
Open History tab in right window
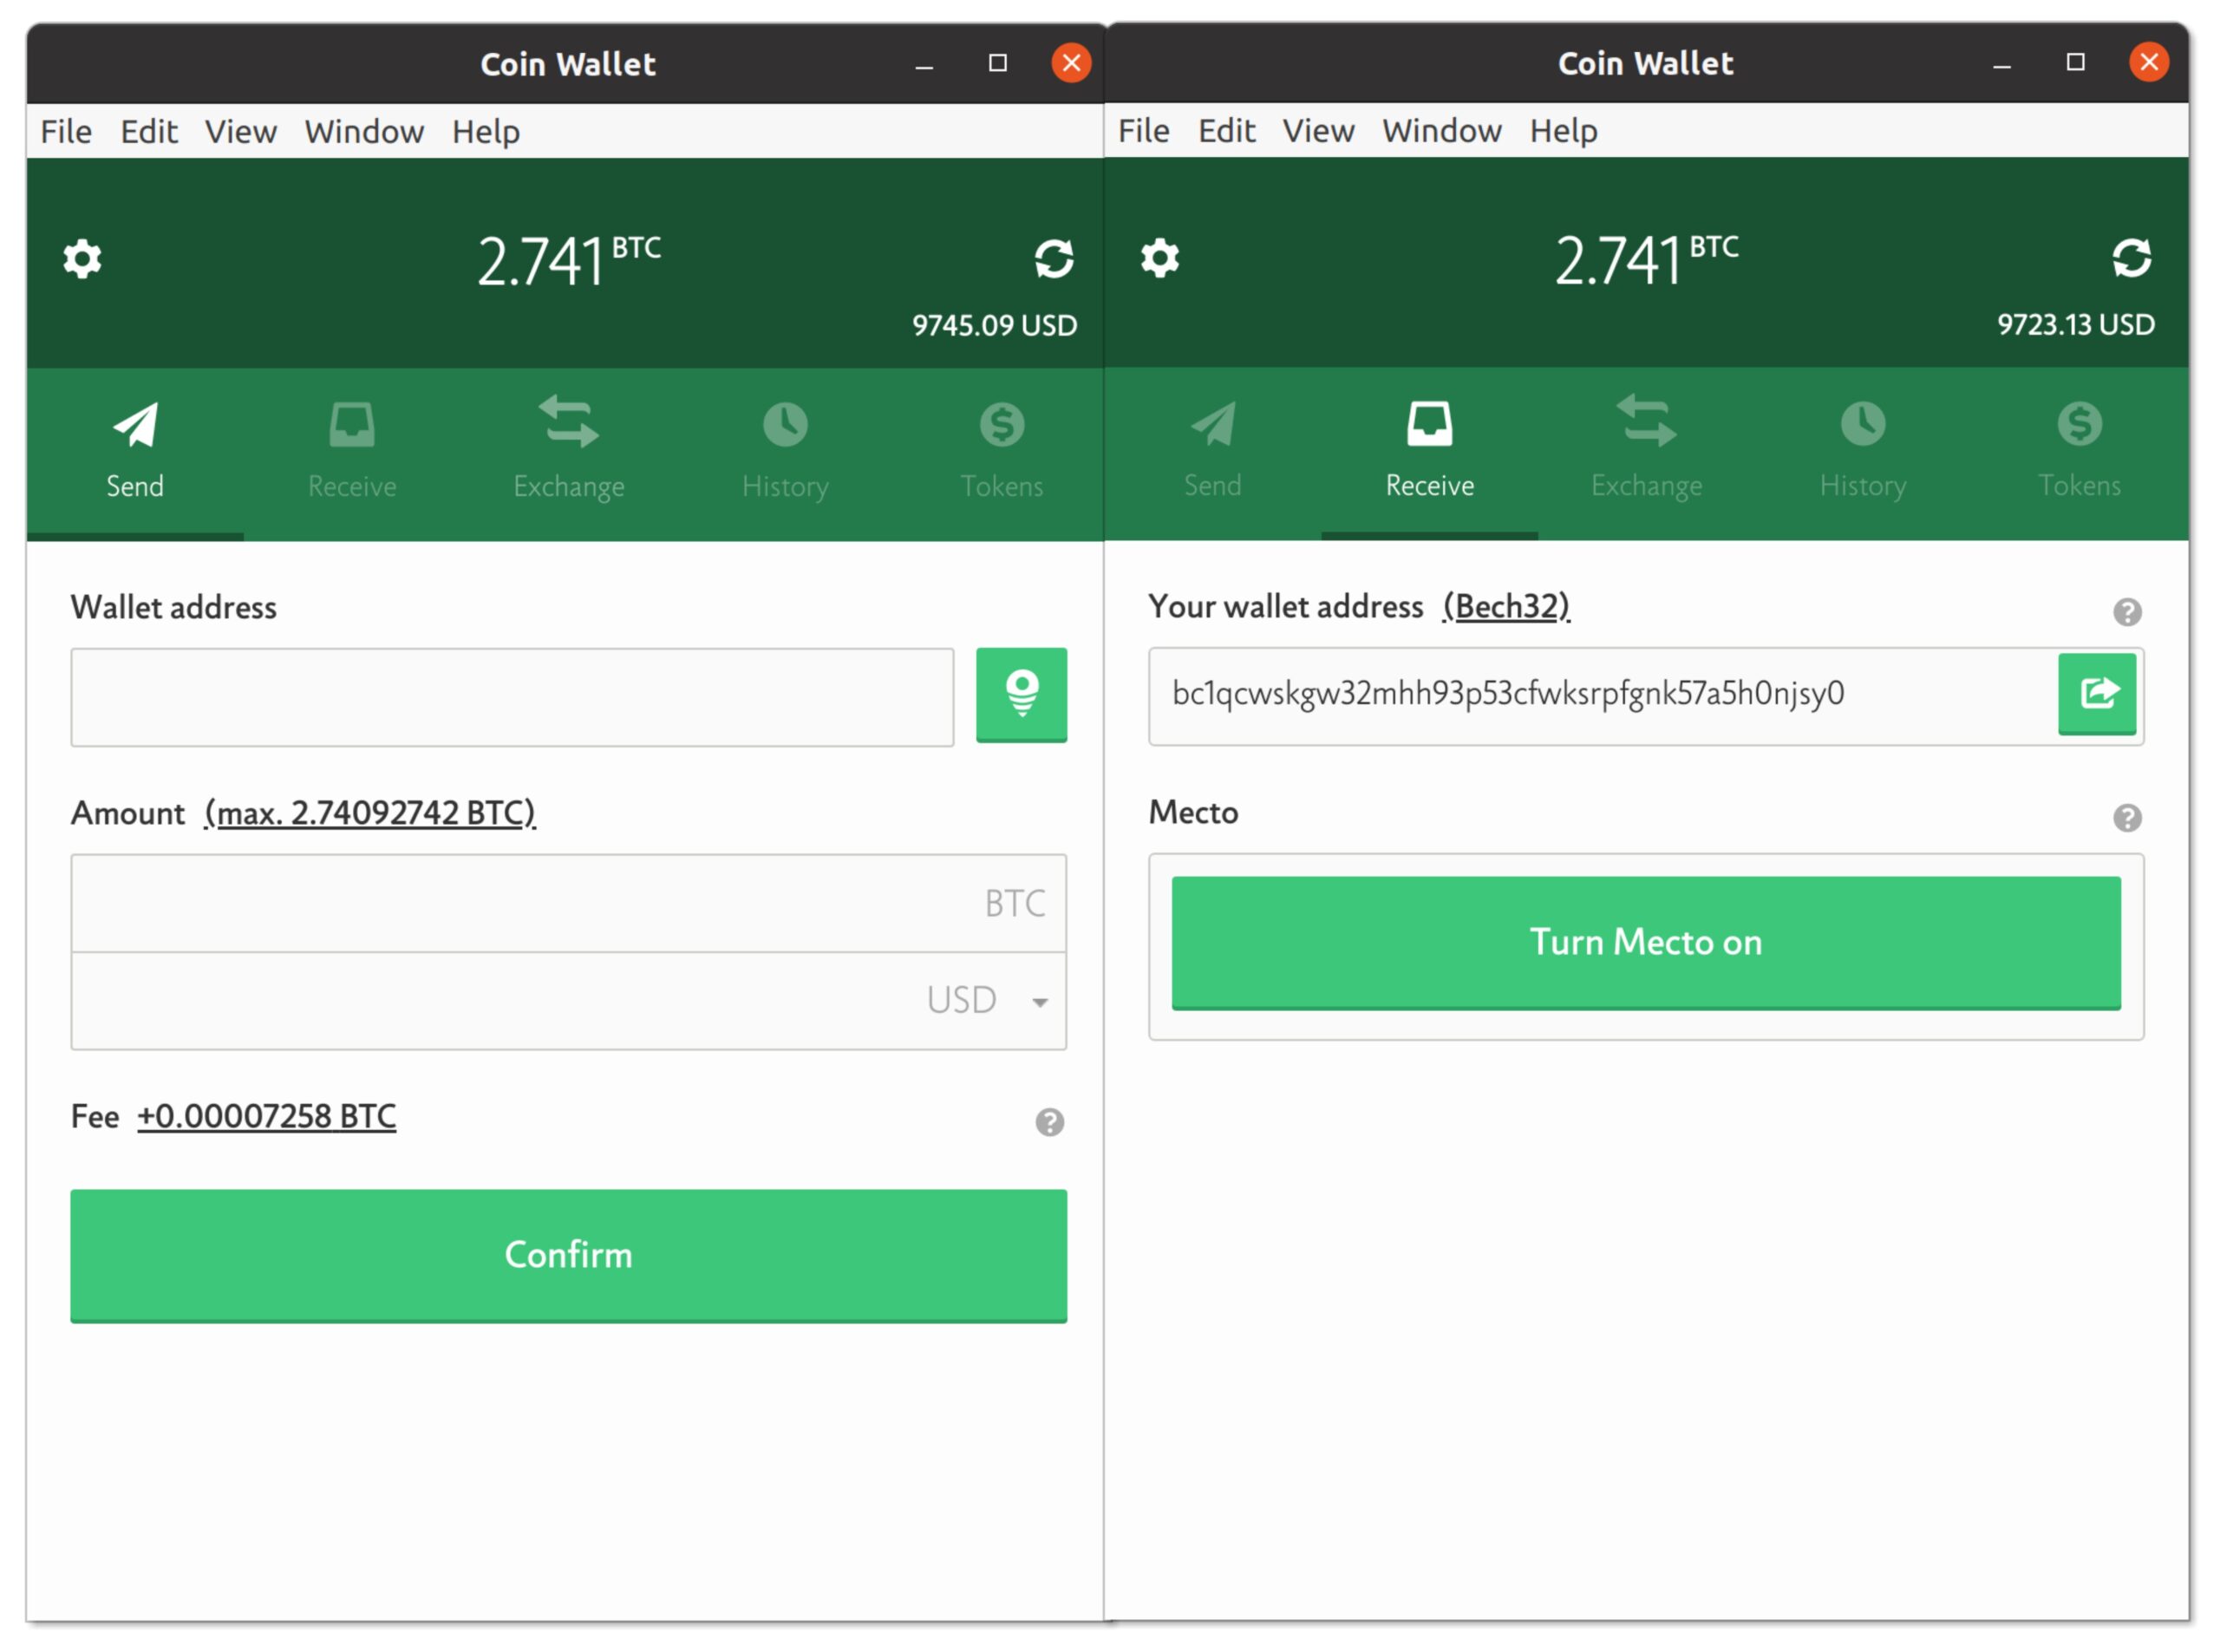tap(1864, 452)
